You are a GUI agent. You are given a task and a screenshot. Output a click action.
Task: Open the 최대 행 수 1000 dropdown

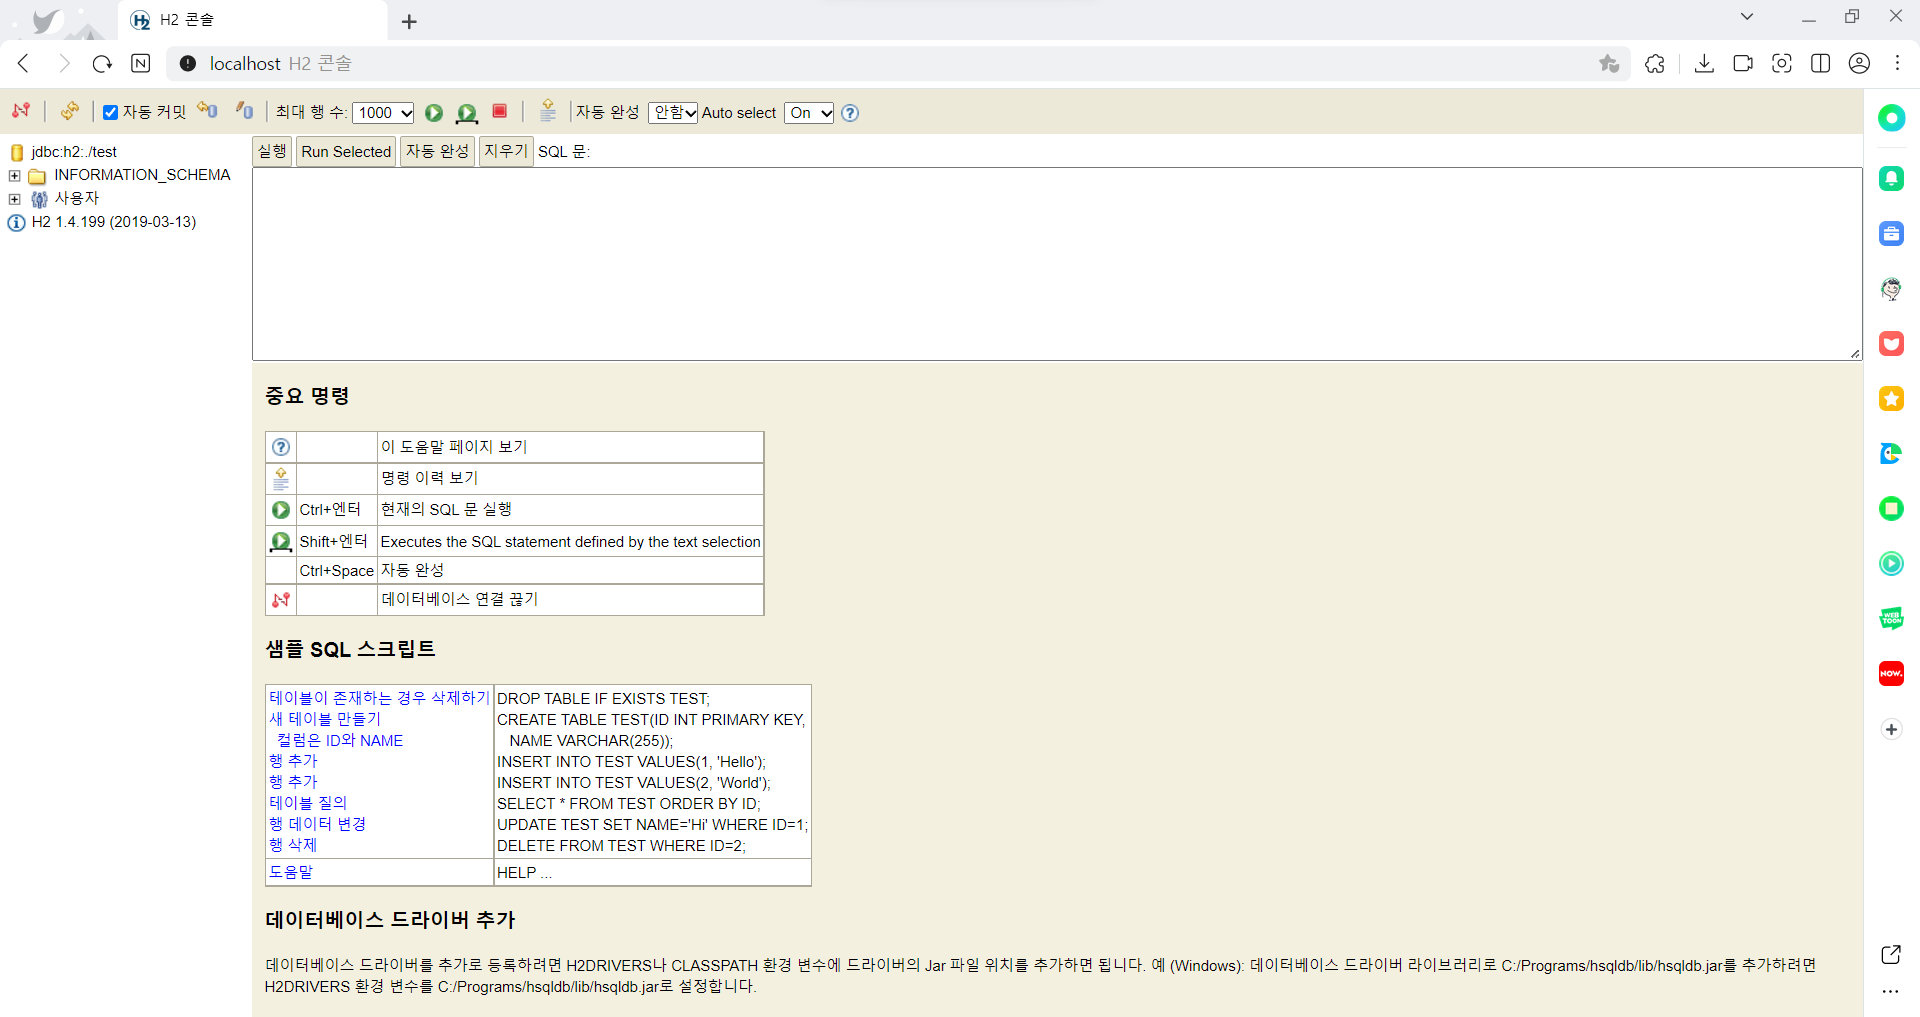click(x=383, y=112)
